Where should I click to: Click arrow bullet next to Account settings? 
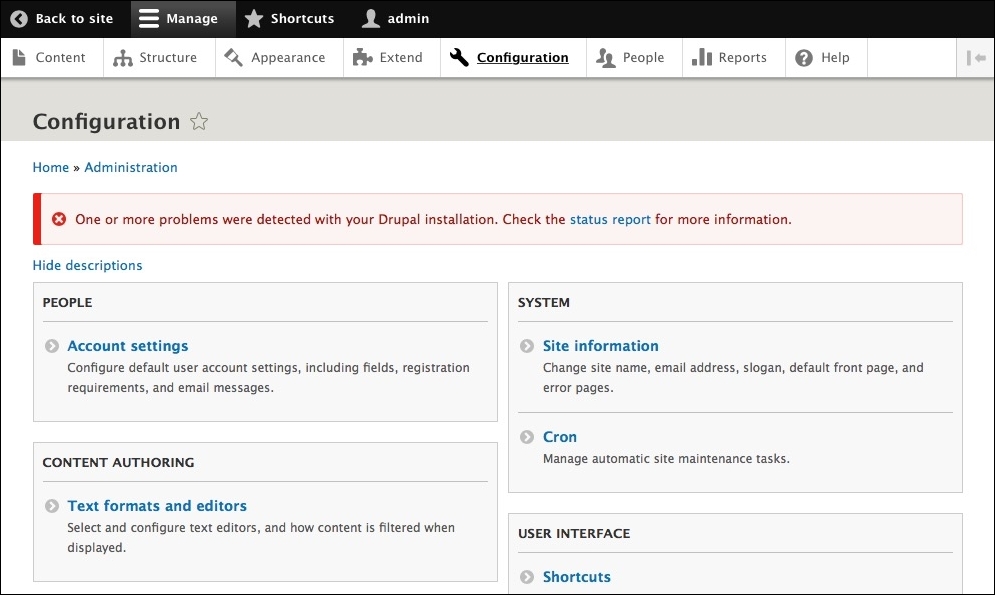pos(51,346)
